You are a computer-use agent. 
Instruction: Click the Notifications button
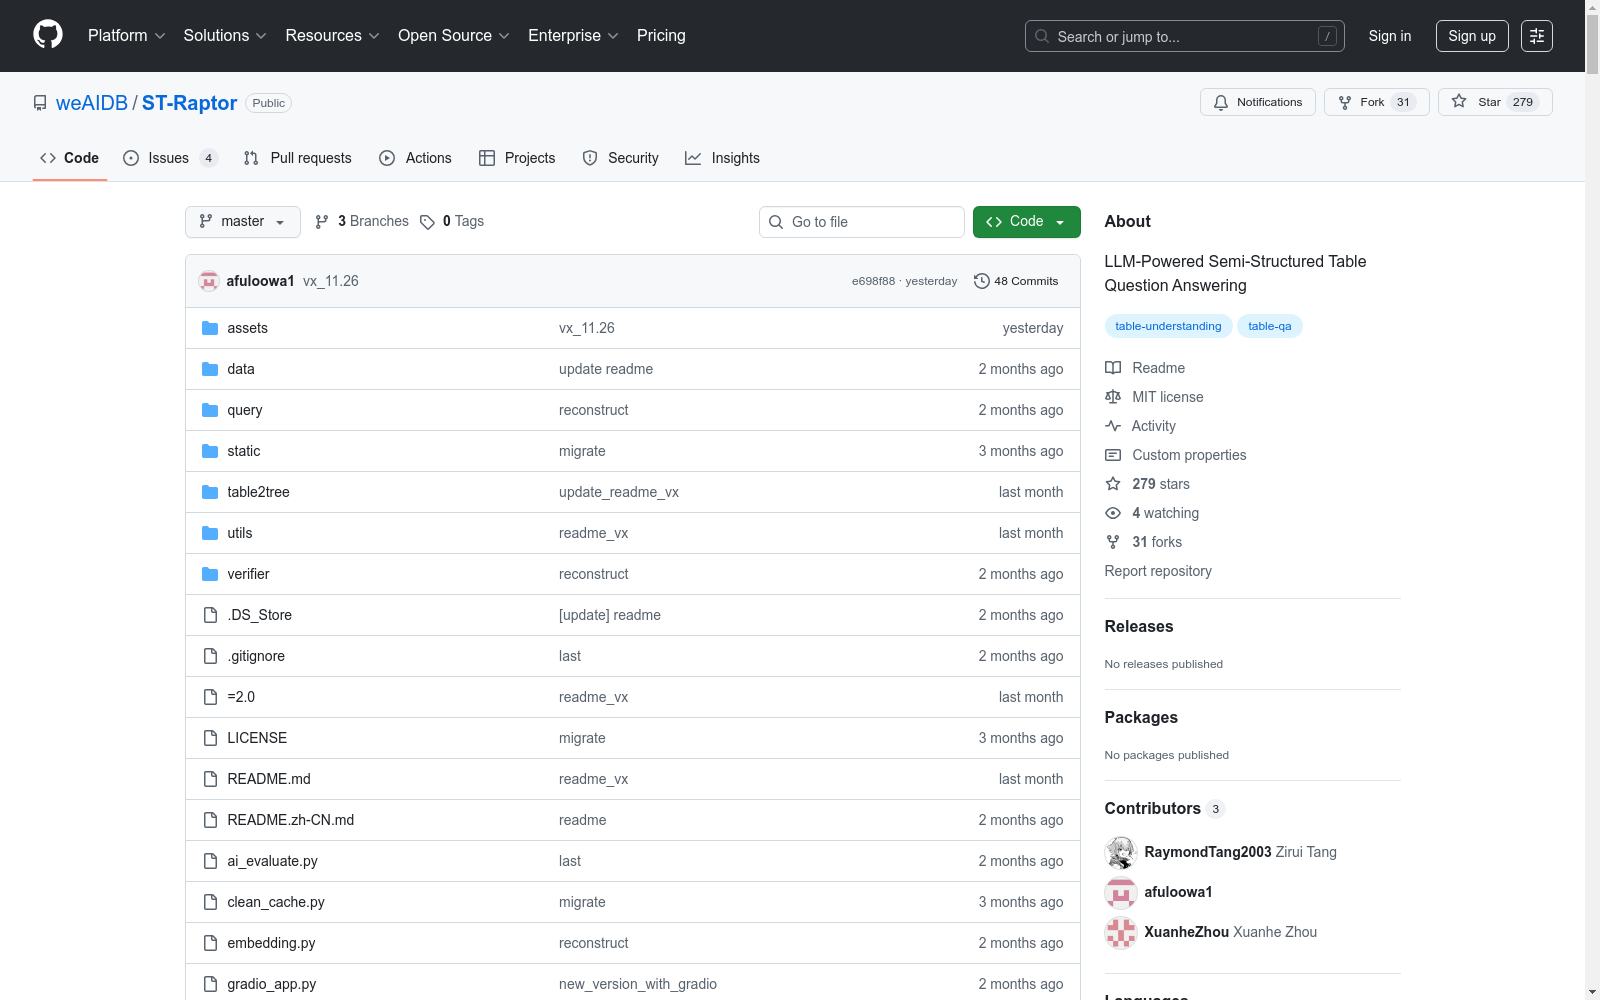(1258, 102)
